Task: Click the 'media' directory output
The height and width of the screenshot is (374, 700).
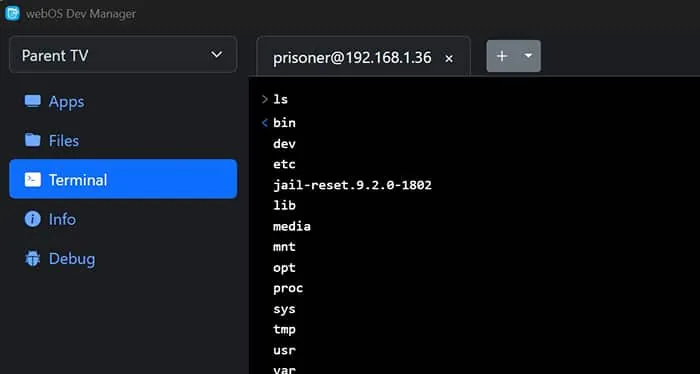Action: click(x=292, y=226)
